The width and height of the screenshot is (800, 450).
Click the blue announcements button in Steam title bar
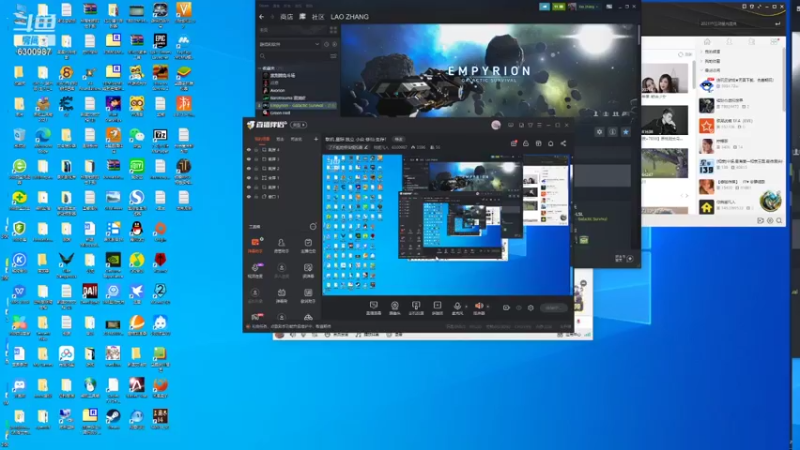point(544,7)
